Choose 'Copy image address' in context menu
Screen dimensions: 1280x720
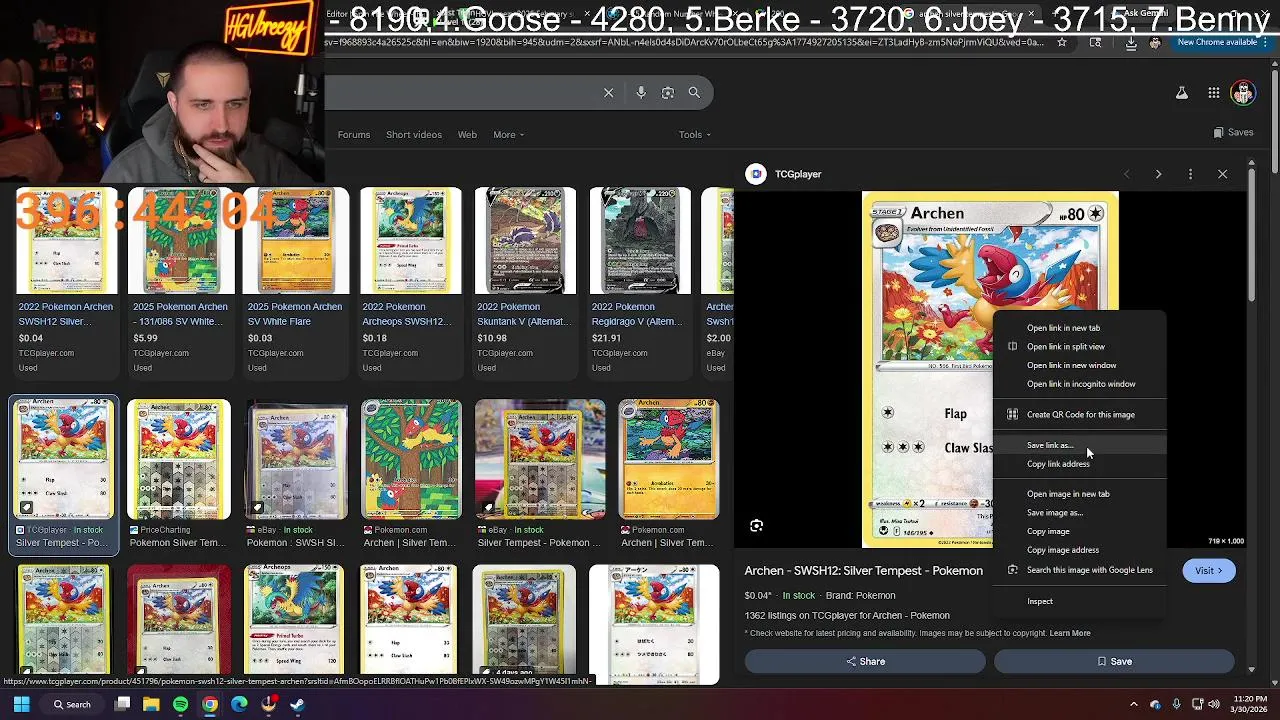1081,550
